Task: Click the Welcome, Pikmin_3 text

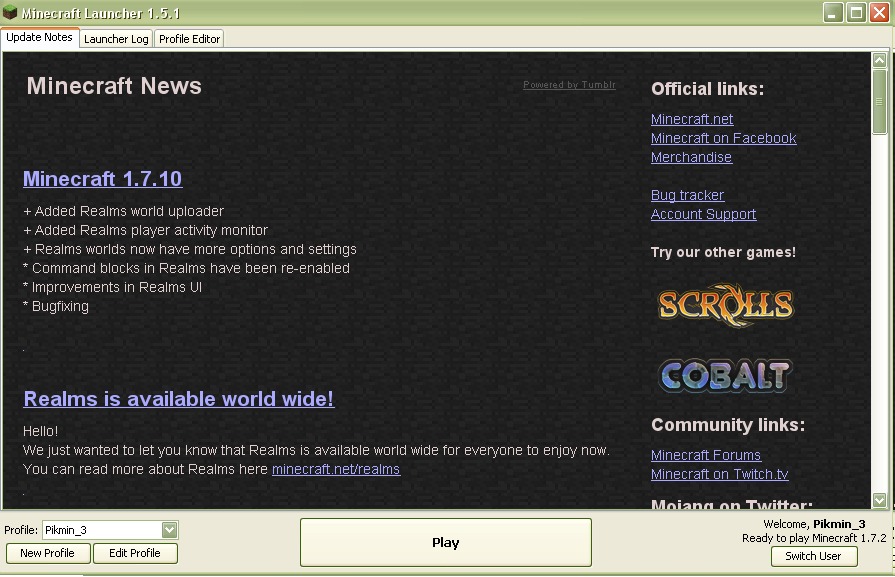Action: click(x=814, y=524)
